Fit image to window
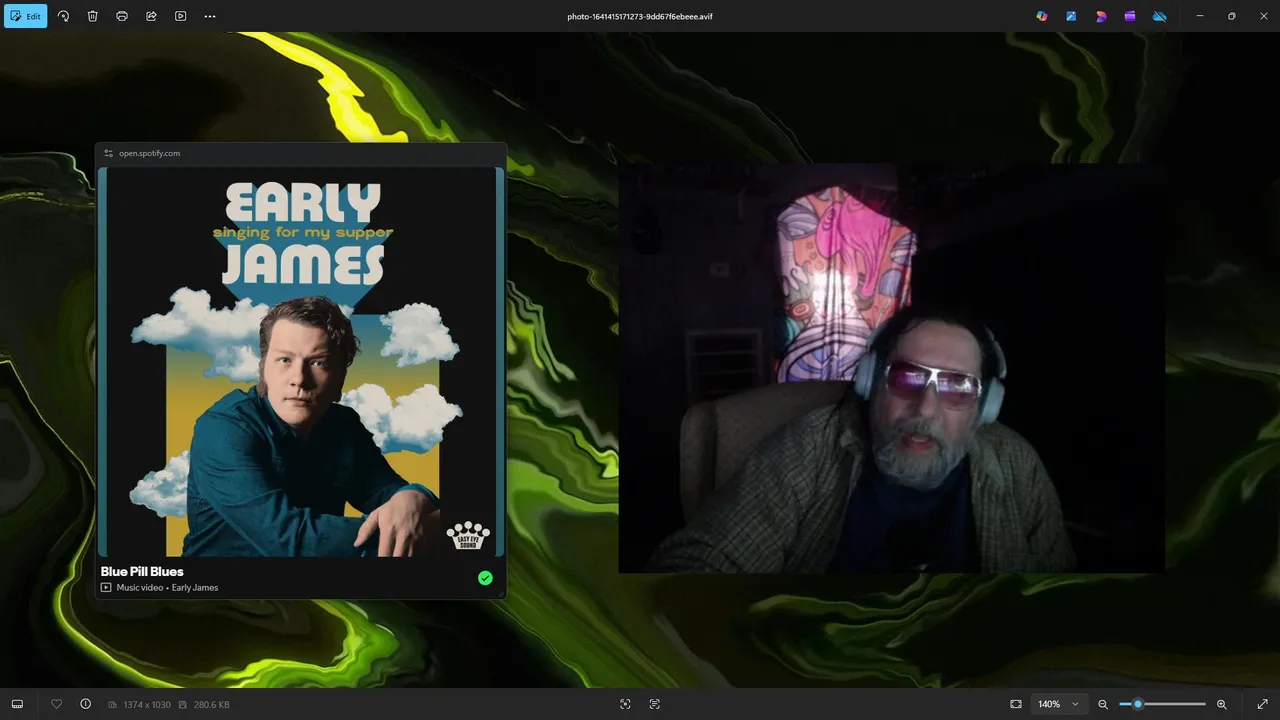 pyautogui.click(x=1016, y=704)
